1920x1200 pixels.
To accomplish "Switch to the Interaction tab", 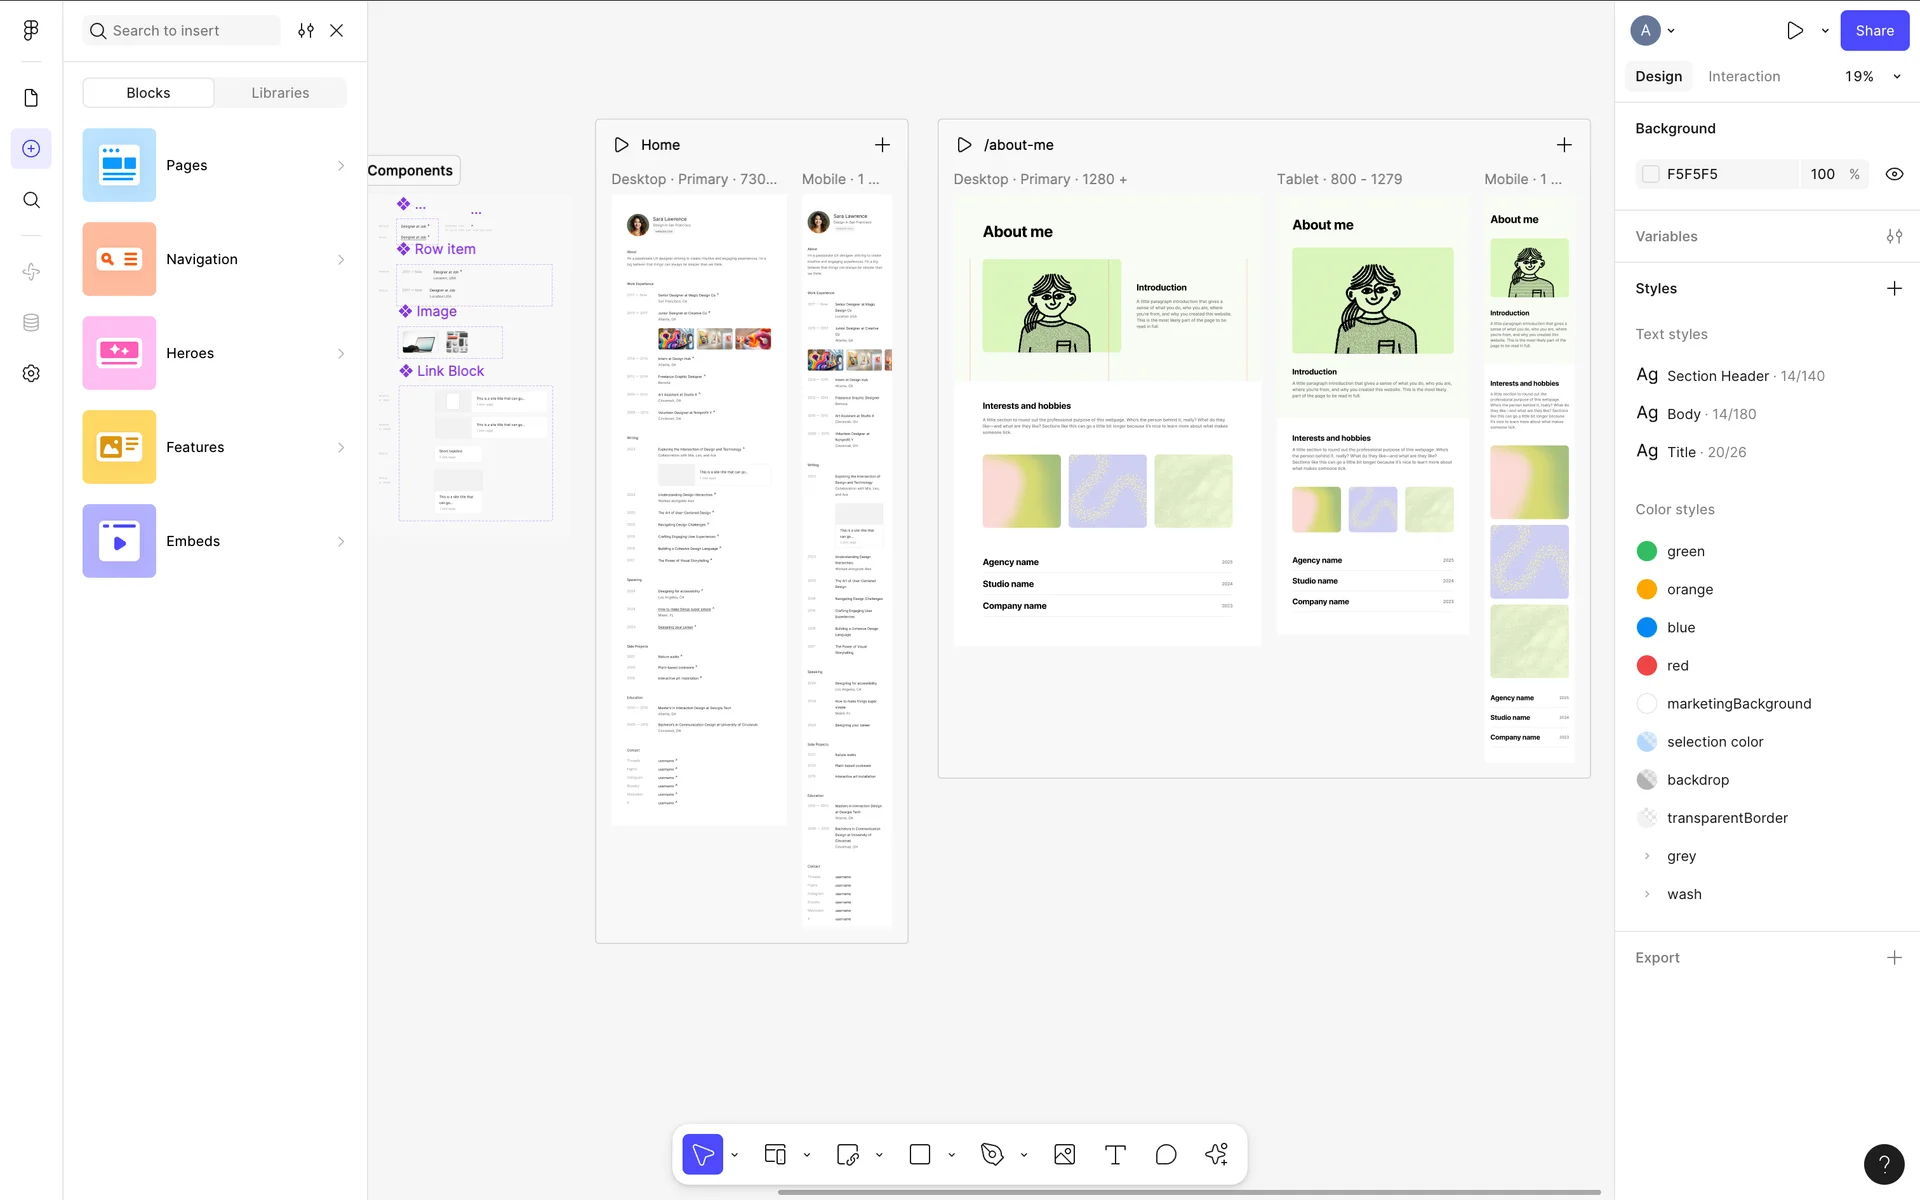I will point(1743,77).
